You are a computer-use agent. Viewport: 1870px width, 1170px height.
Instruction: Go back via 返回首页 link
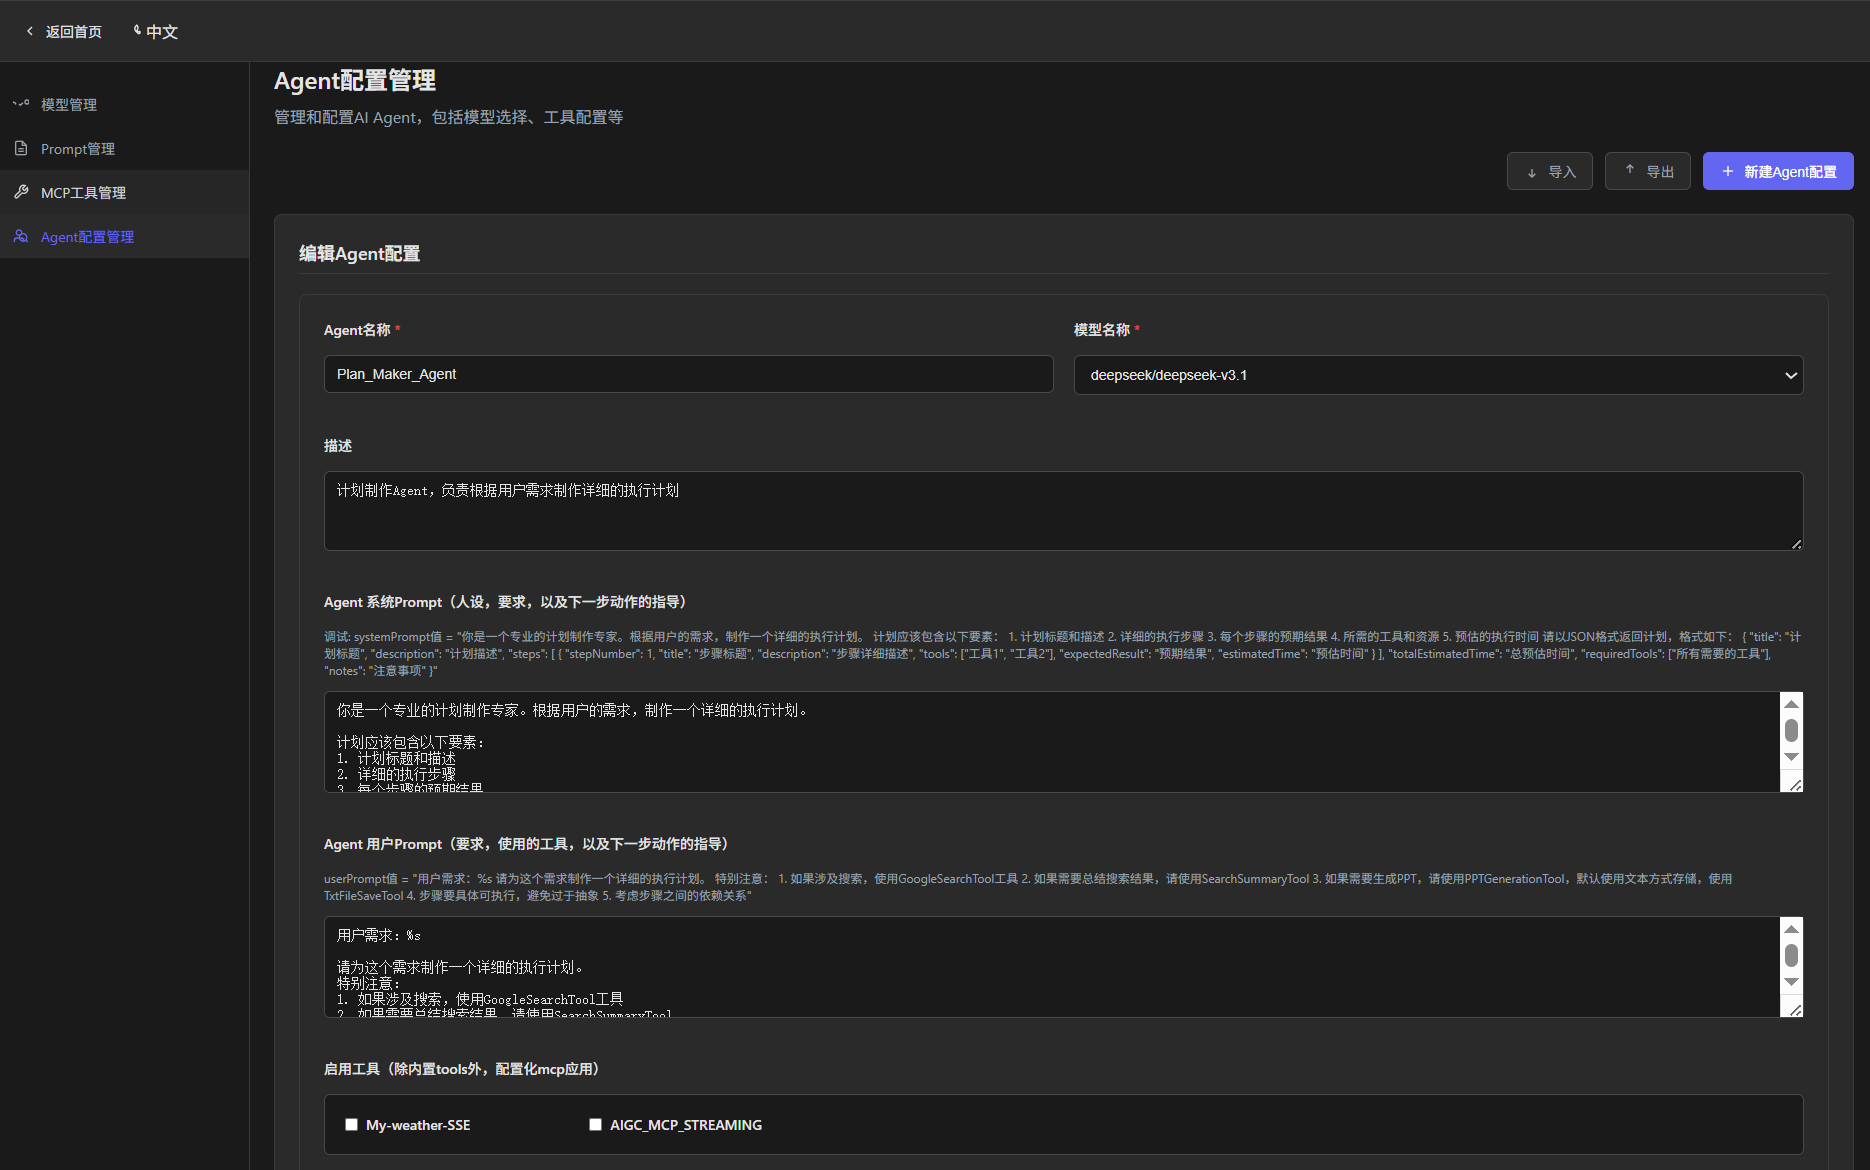(64, 31)
